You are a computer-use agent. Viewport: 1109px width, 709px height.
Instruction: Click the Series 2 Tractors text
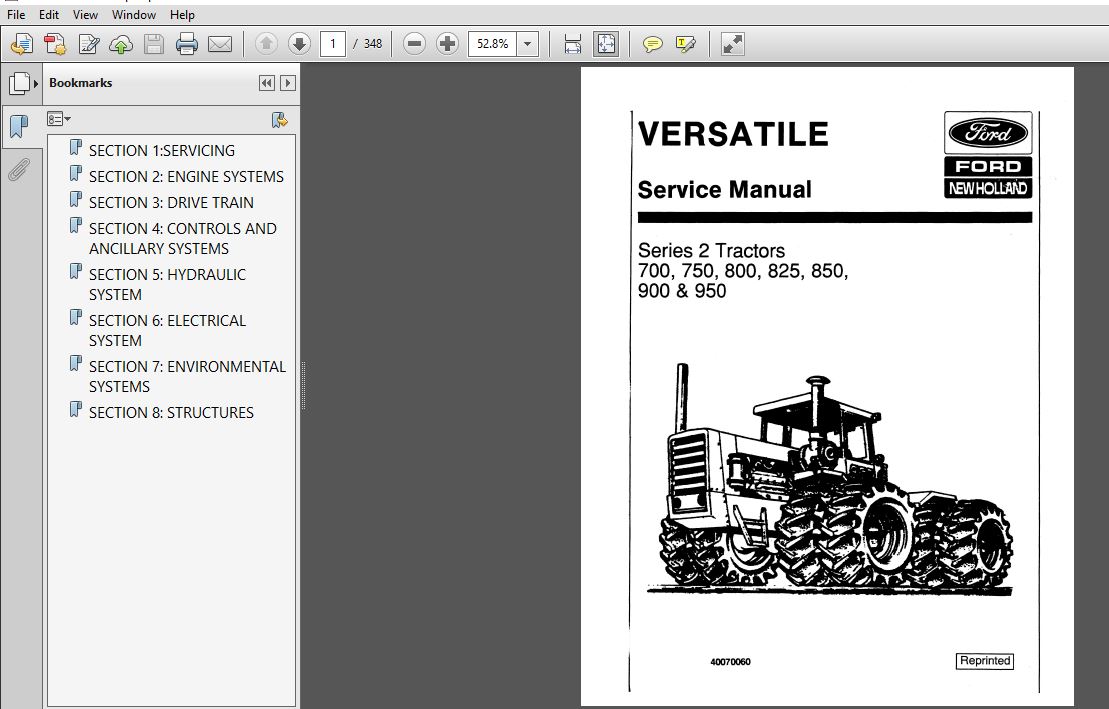[x=711, y=250]
